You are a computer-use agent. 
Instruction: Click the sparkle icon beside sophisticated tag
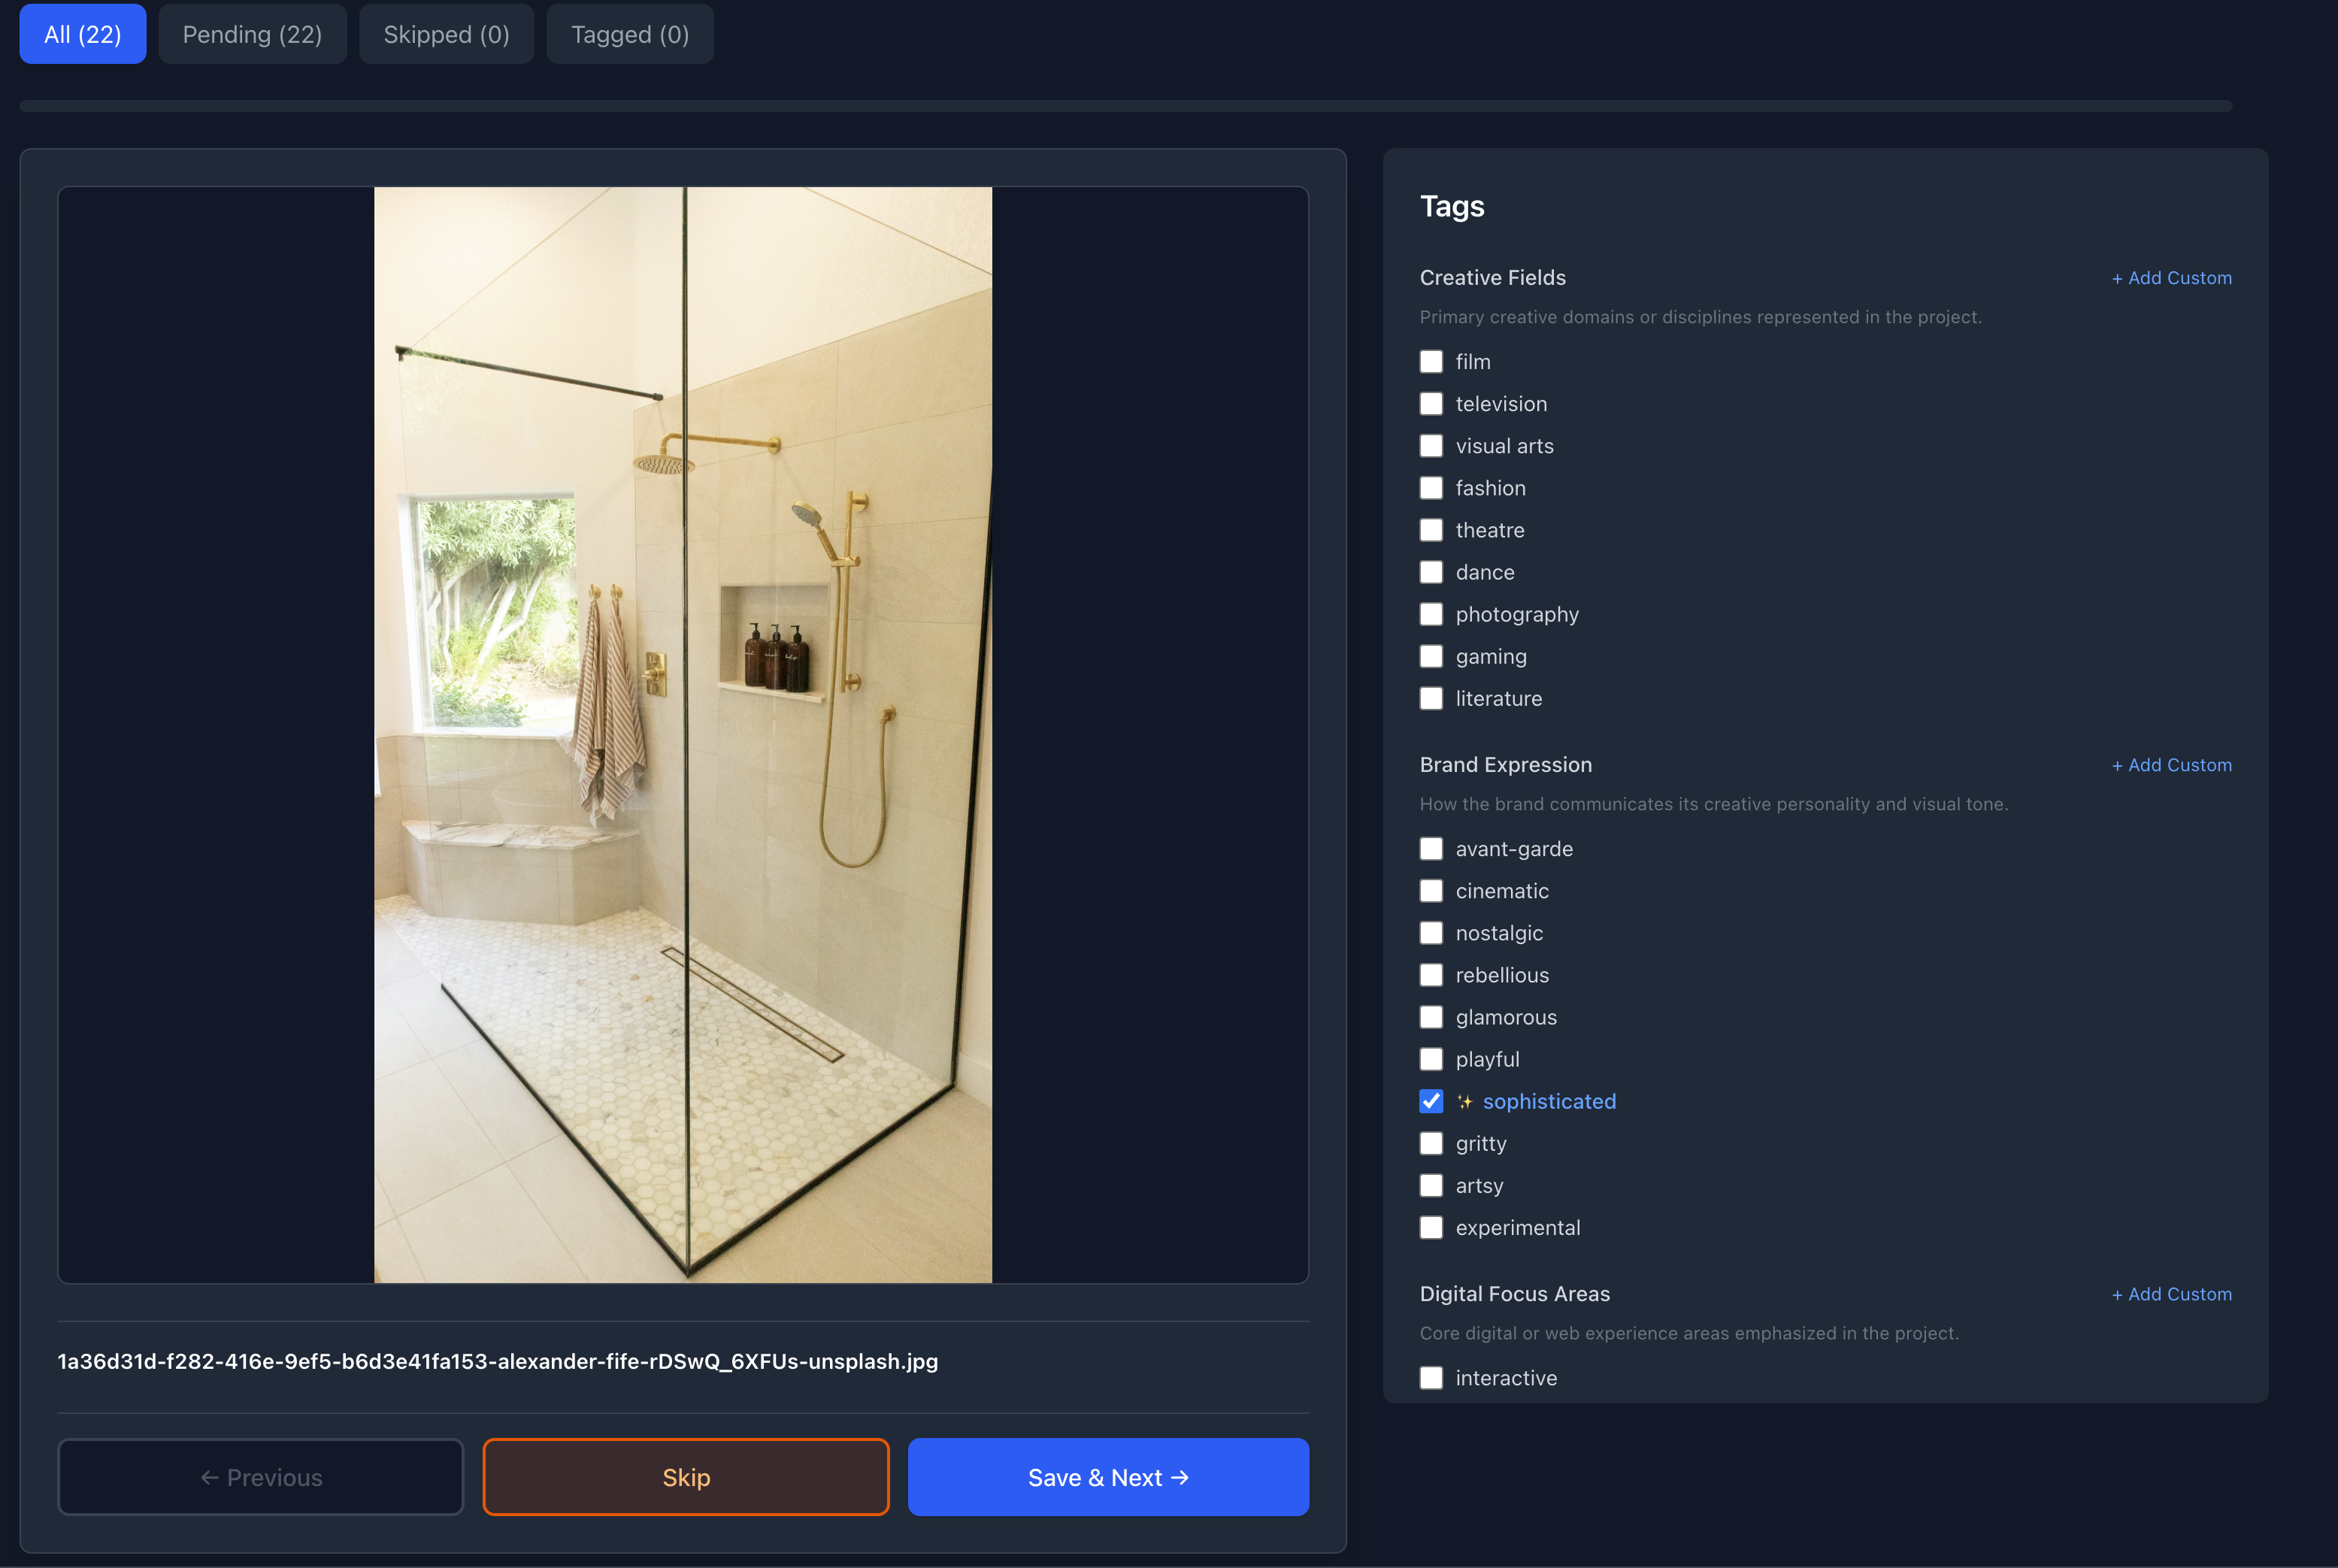tap(1466, 1101)
